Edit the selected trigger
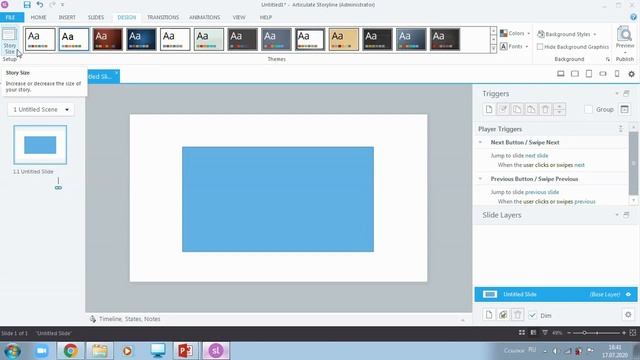 click(503, 109)
